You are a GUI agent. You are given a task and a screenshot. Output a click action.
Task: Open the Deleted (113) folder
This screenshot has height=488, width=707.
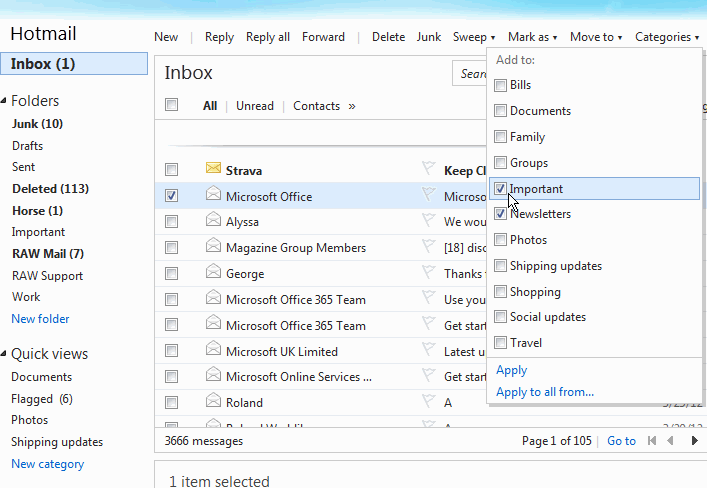[50, 189]
